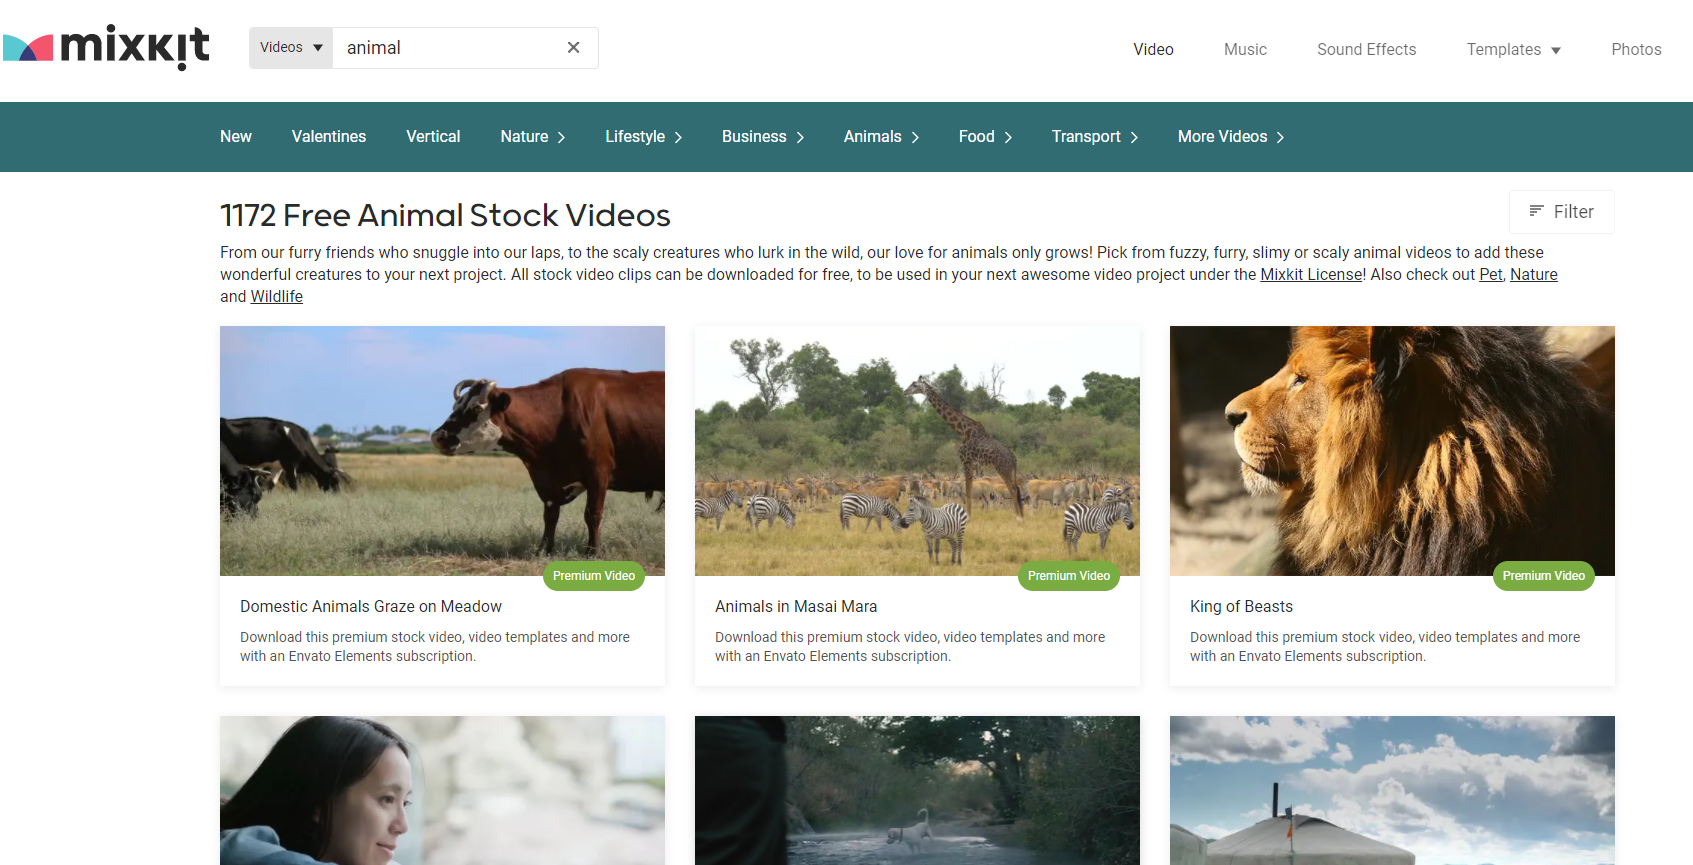
Task: Go to the Sound Effects section
Action: [1366, 49]
